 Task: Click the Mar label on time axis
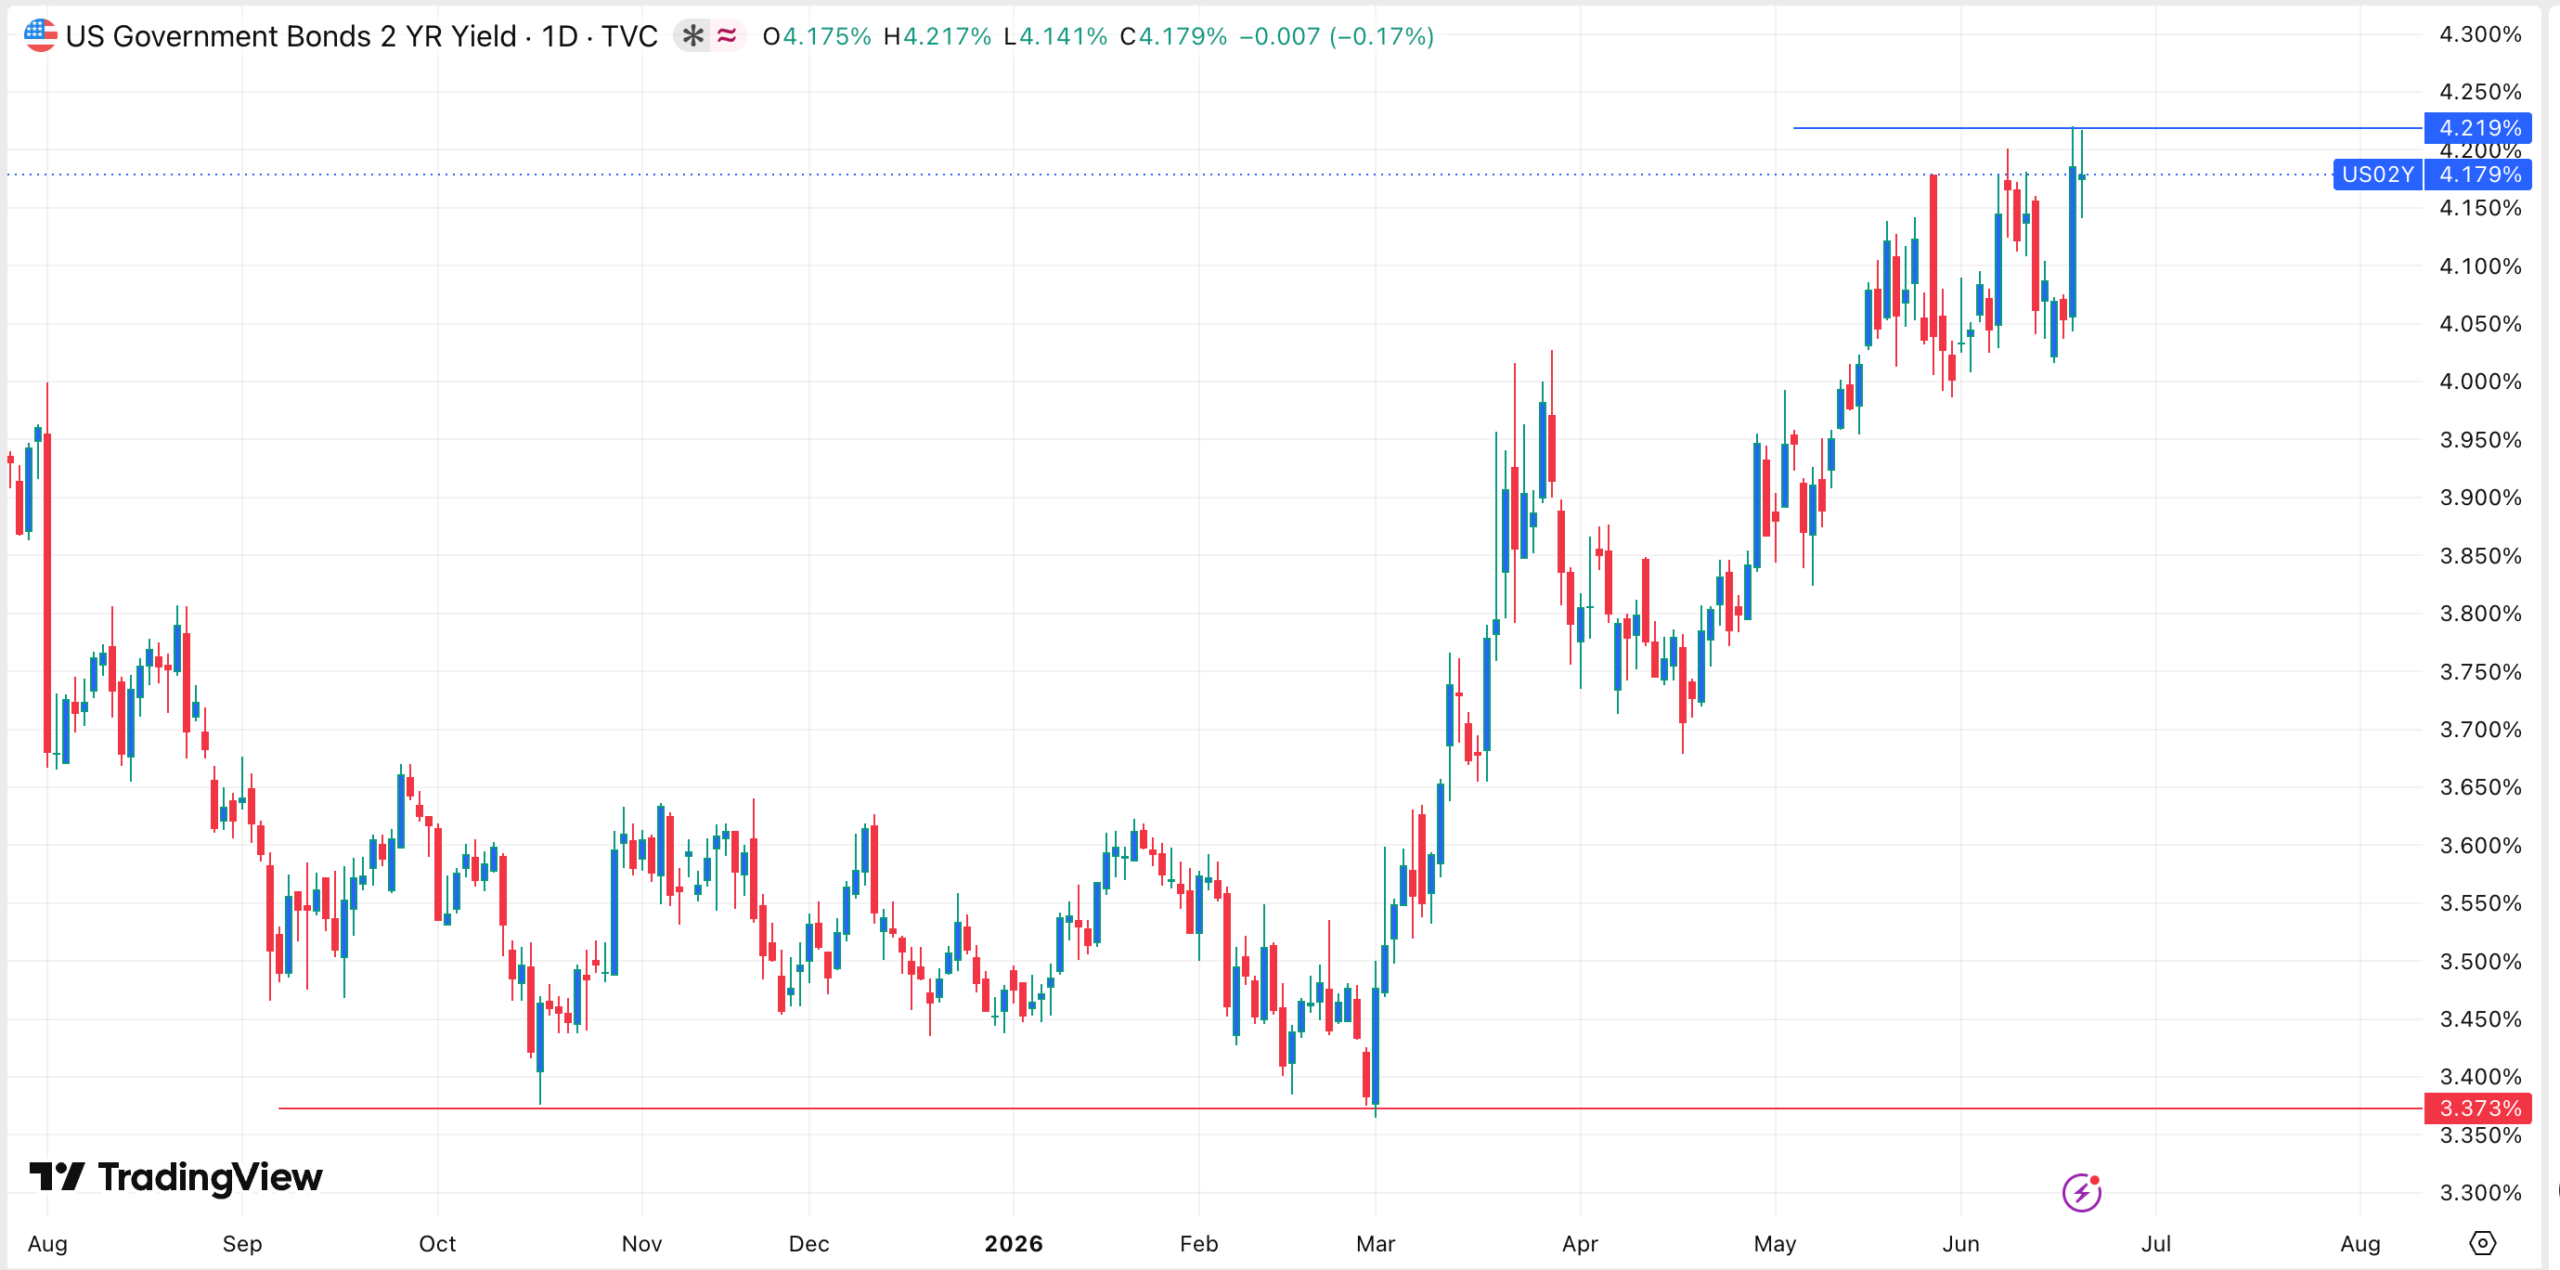[1375, 1243]
